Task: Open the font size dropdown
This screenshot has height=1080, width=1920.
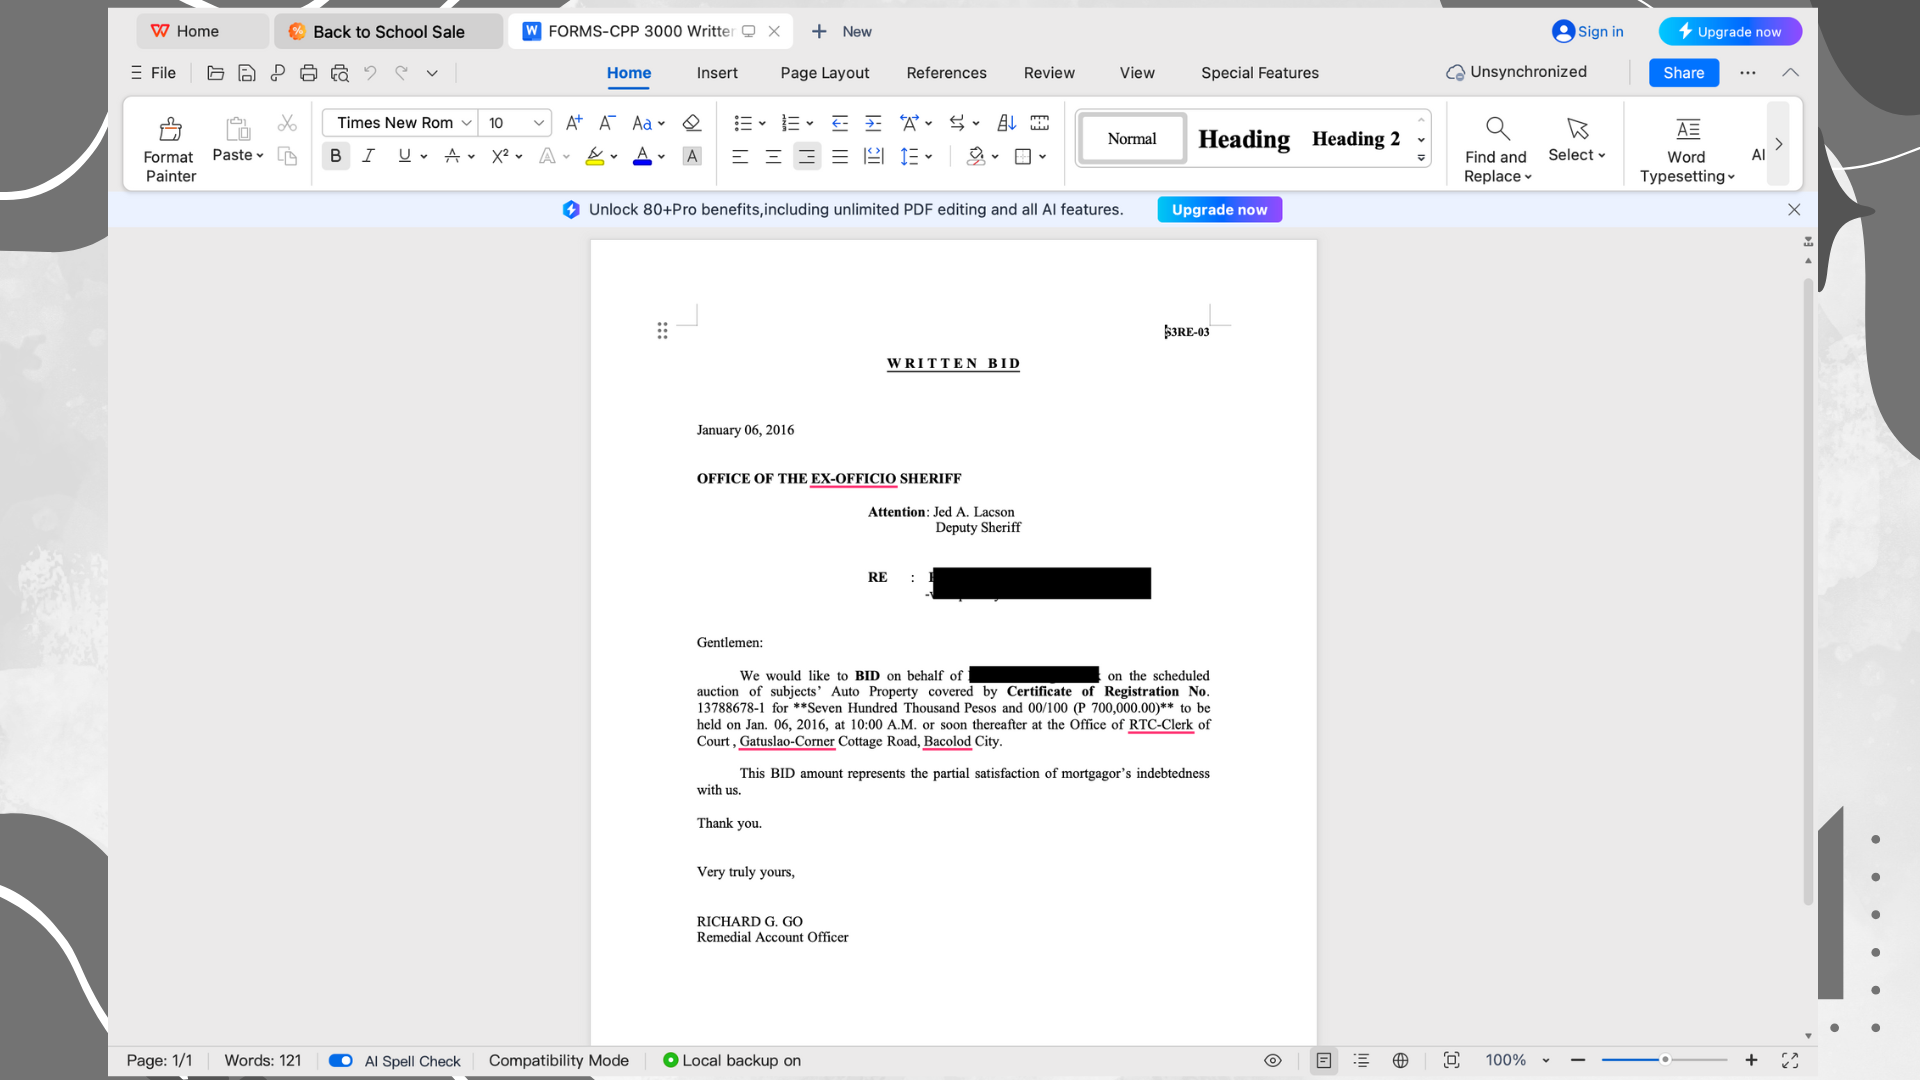Action: click(x=538, y=123)
